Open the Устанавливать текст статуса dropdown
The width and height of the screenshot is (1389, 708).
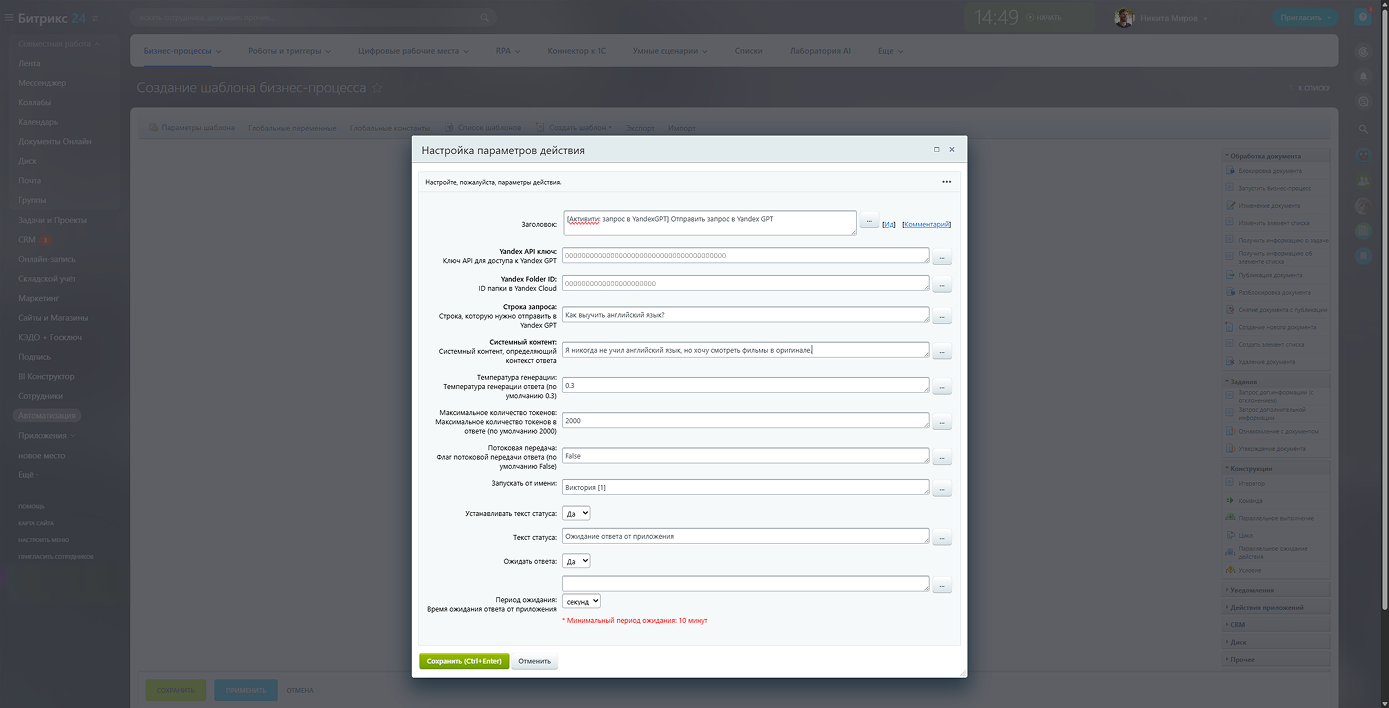[576, 513]
